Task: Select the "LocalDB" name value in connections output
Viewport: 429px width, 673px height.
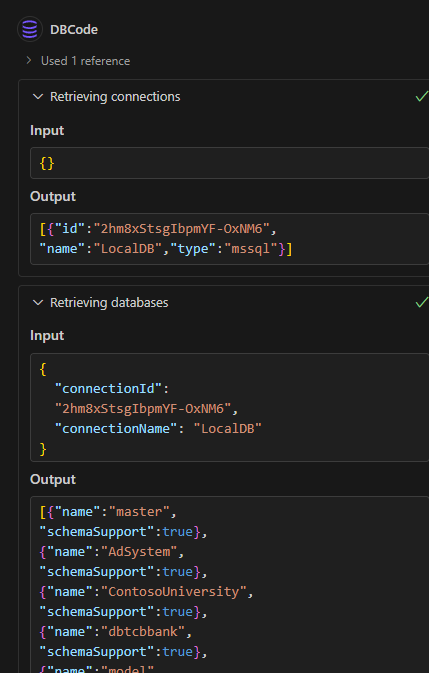Action: pos(128,248)
